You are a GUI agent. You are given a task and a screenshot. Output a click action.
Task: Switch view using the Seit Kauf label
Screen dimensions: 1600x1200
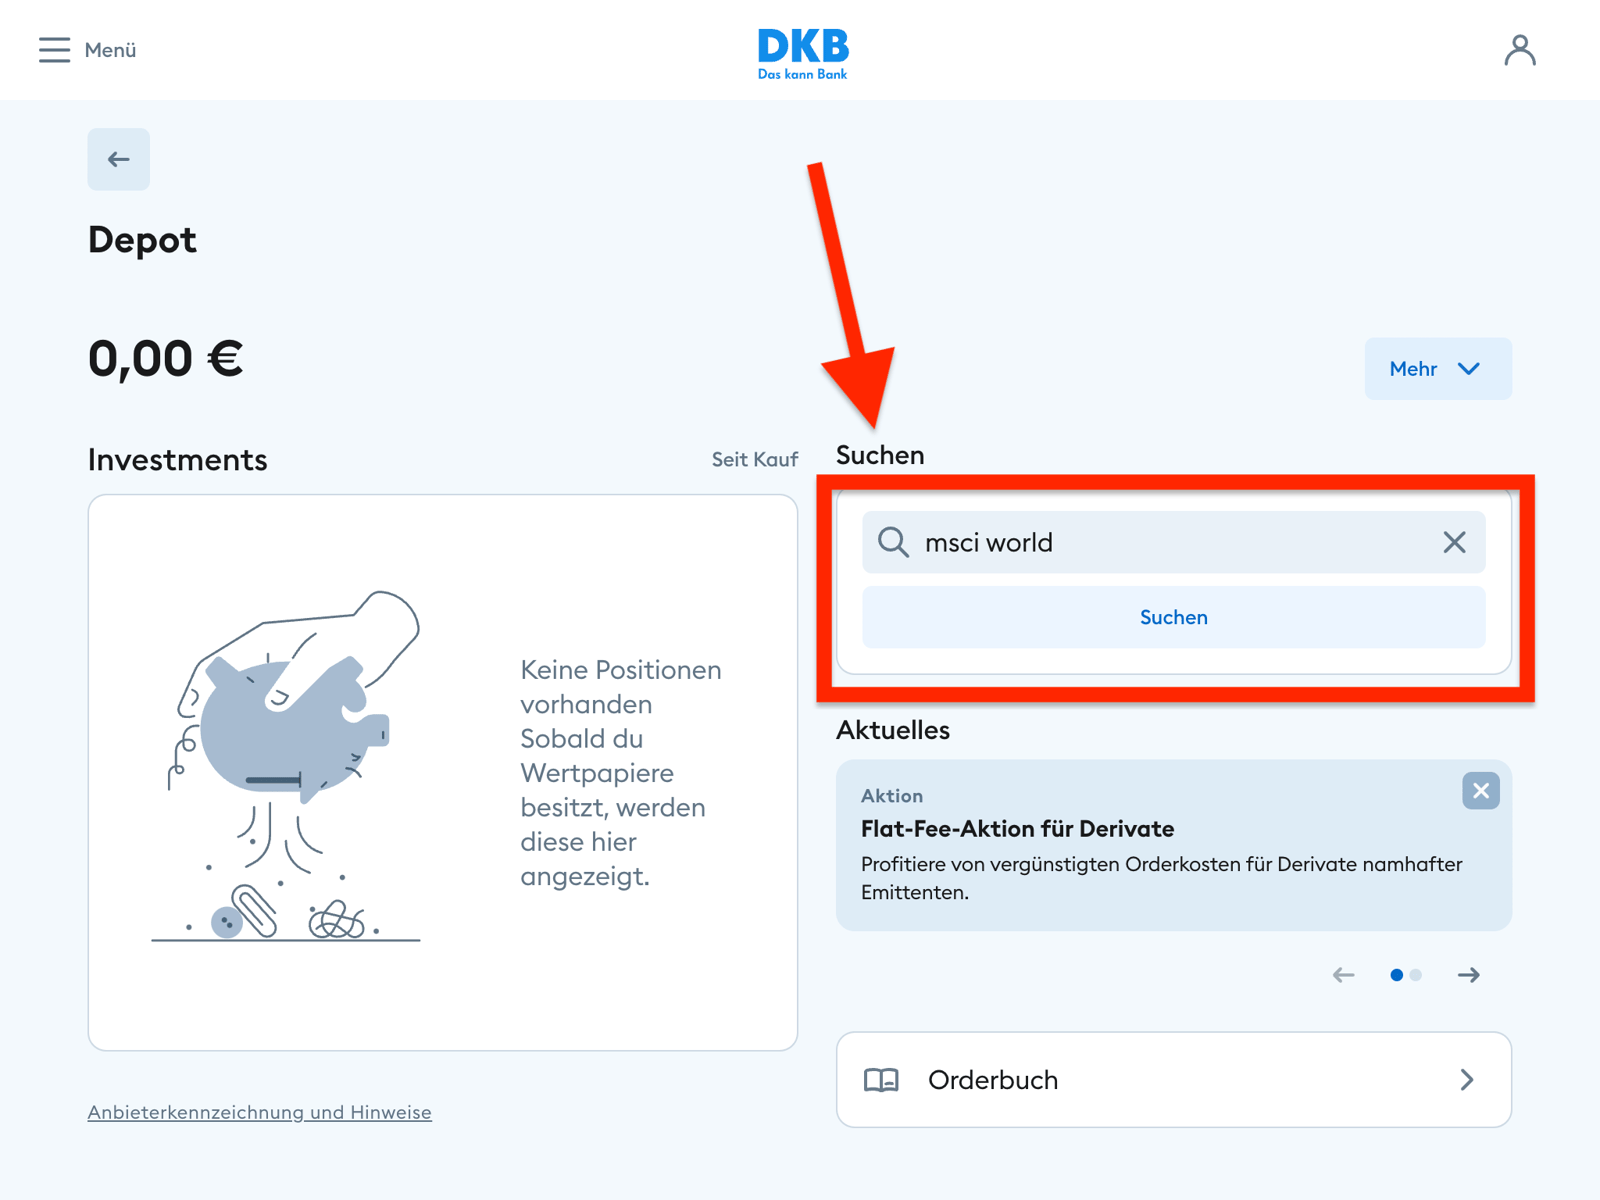coord(755,459)
